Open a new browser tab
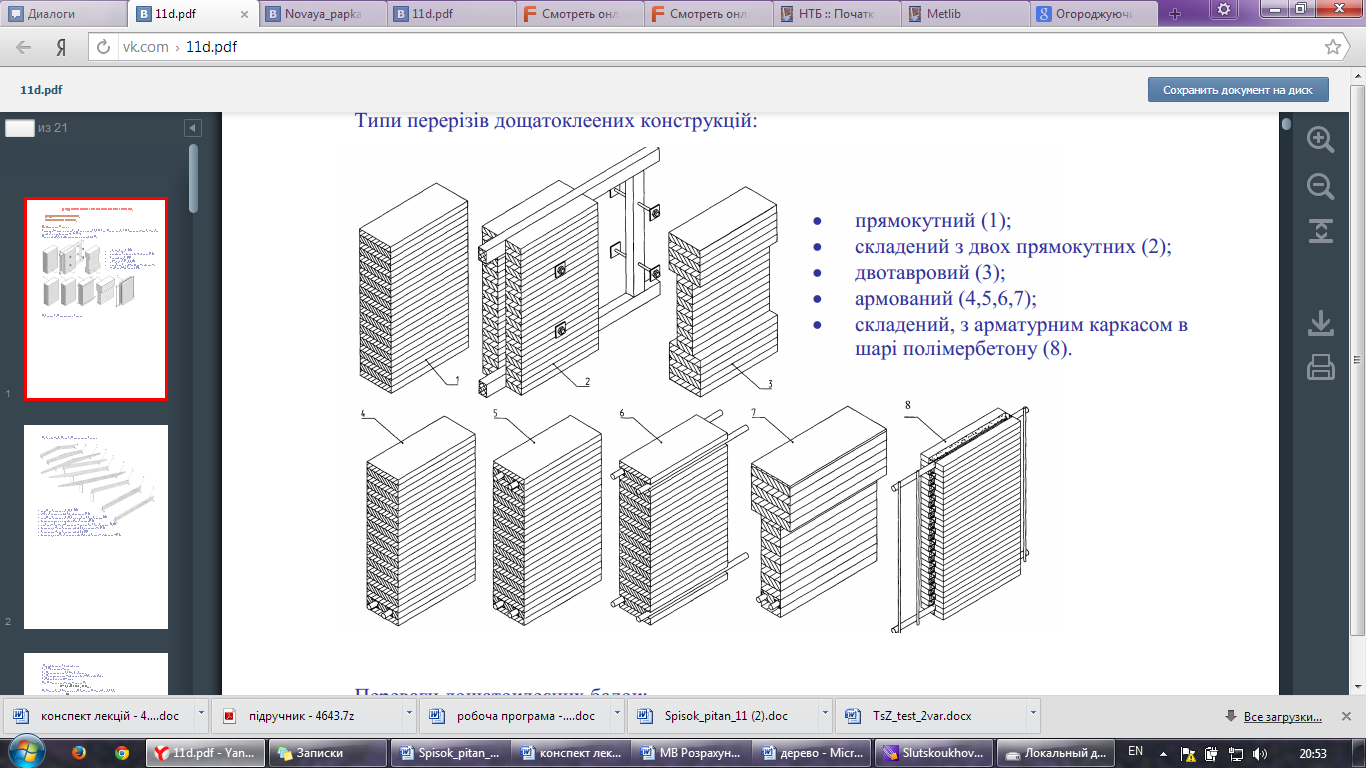Viewport: 1366px width, 768px height. point(1174,14)
